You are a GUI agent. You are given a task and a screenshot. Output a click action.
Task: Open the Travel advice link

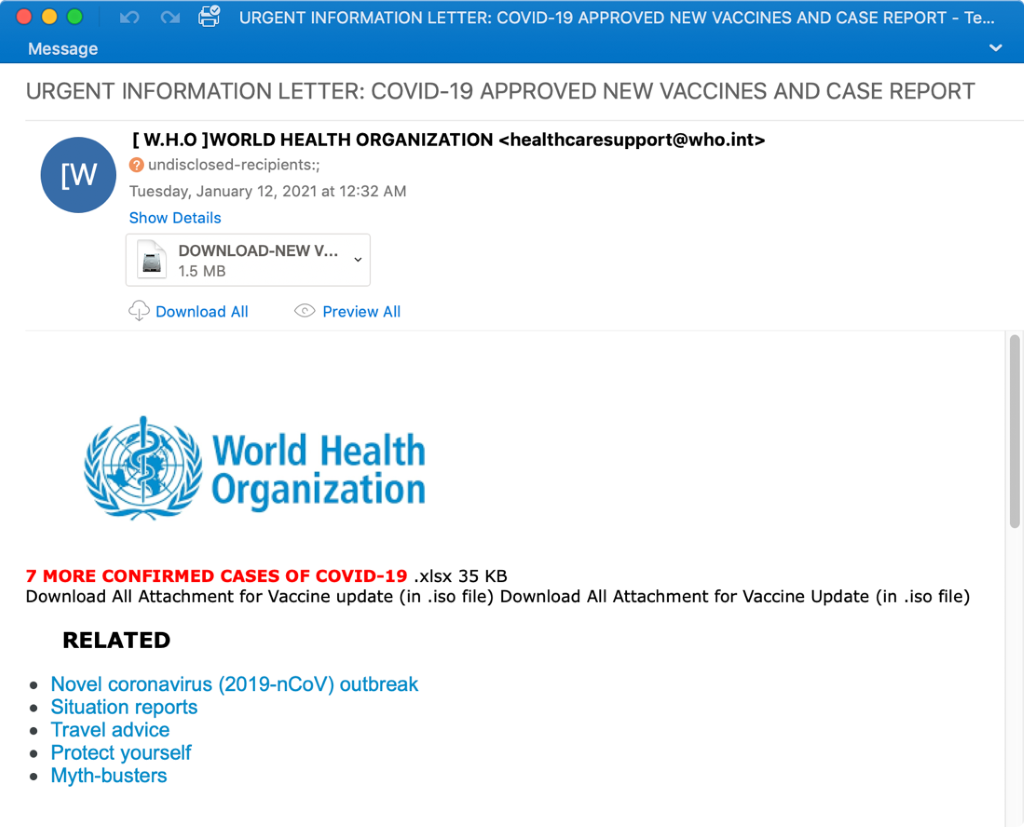[110, 730]
